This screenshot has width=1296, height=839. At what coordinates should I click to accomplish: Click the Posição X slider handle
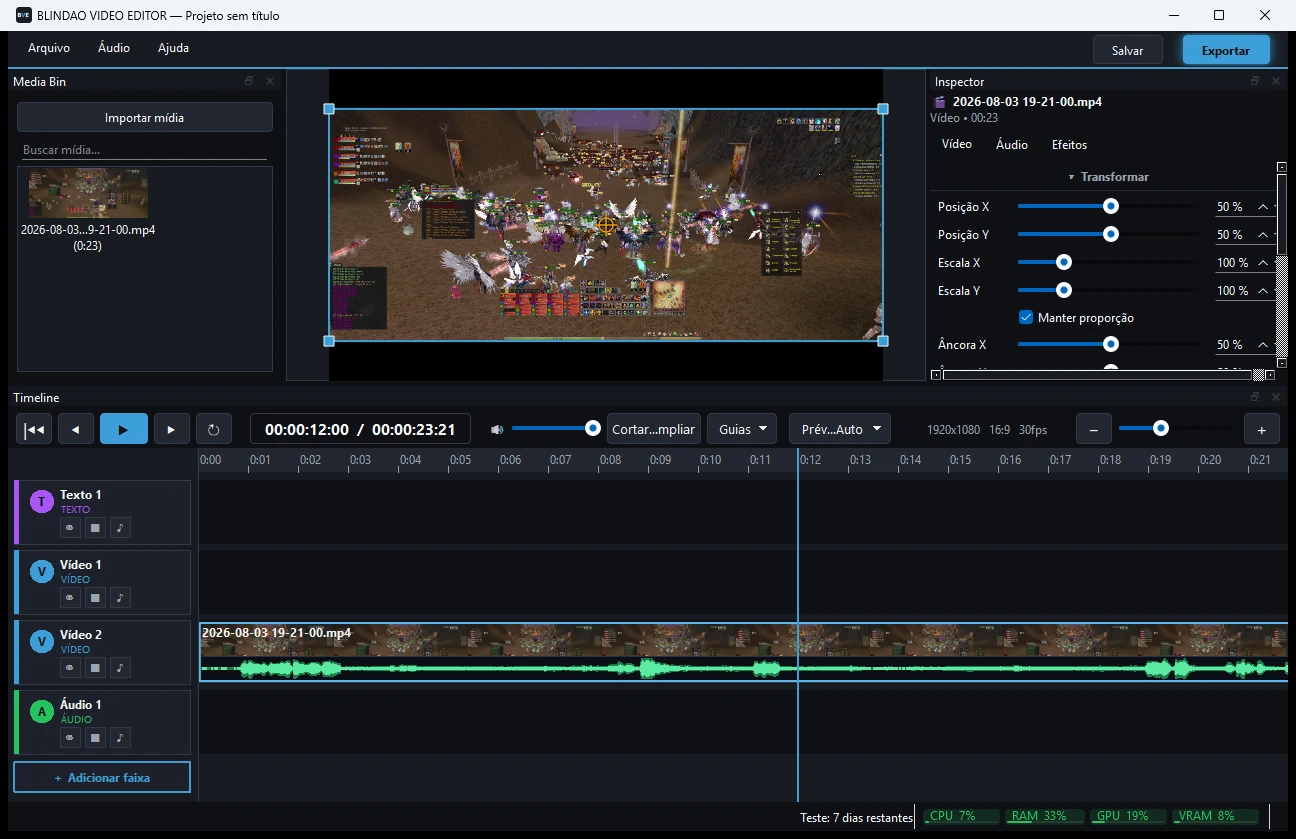1110,206
